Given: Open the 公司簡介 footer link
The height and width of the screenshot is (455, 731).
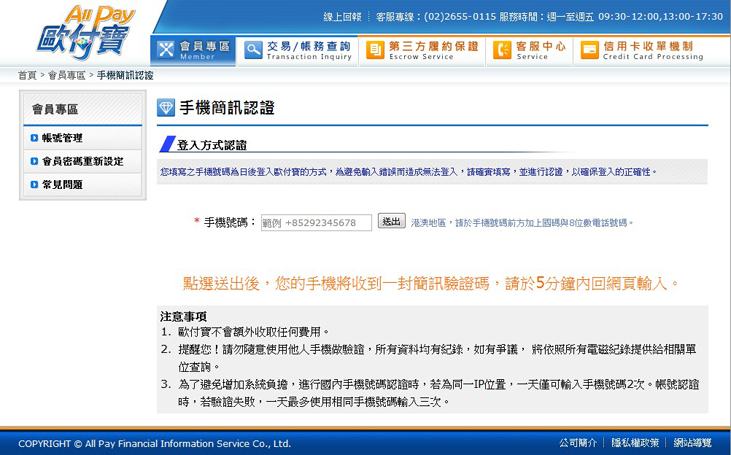Looking at the screenshot, I should (578, 443).
